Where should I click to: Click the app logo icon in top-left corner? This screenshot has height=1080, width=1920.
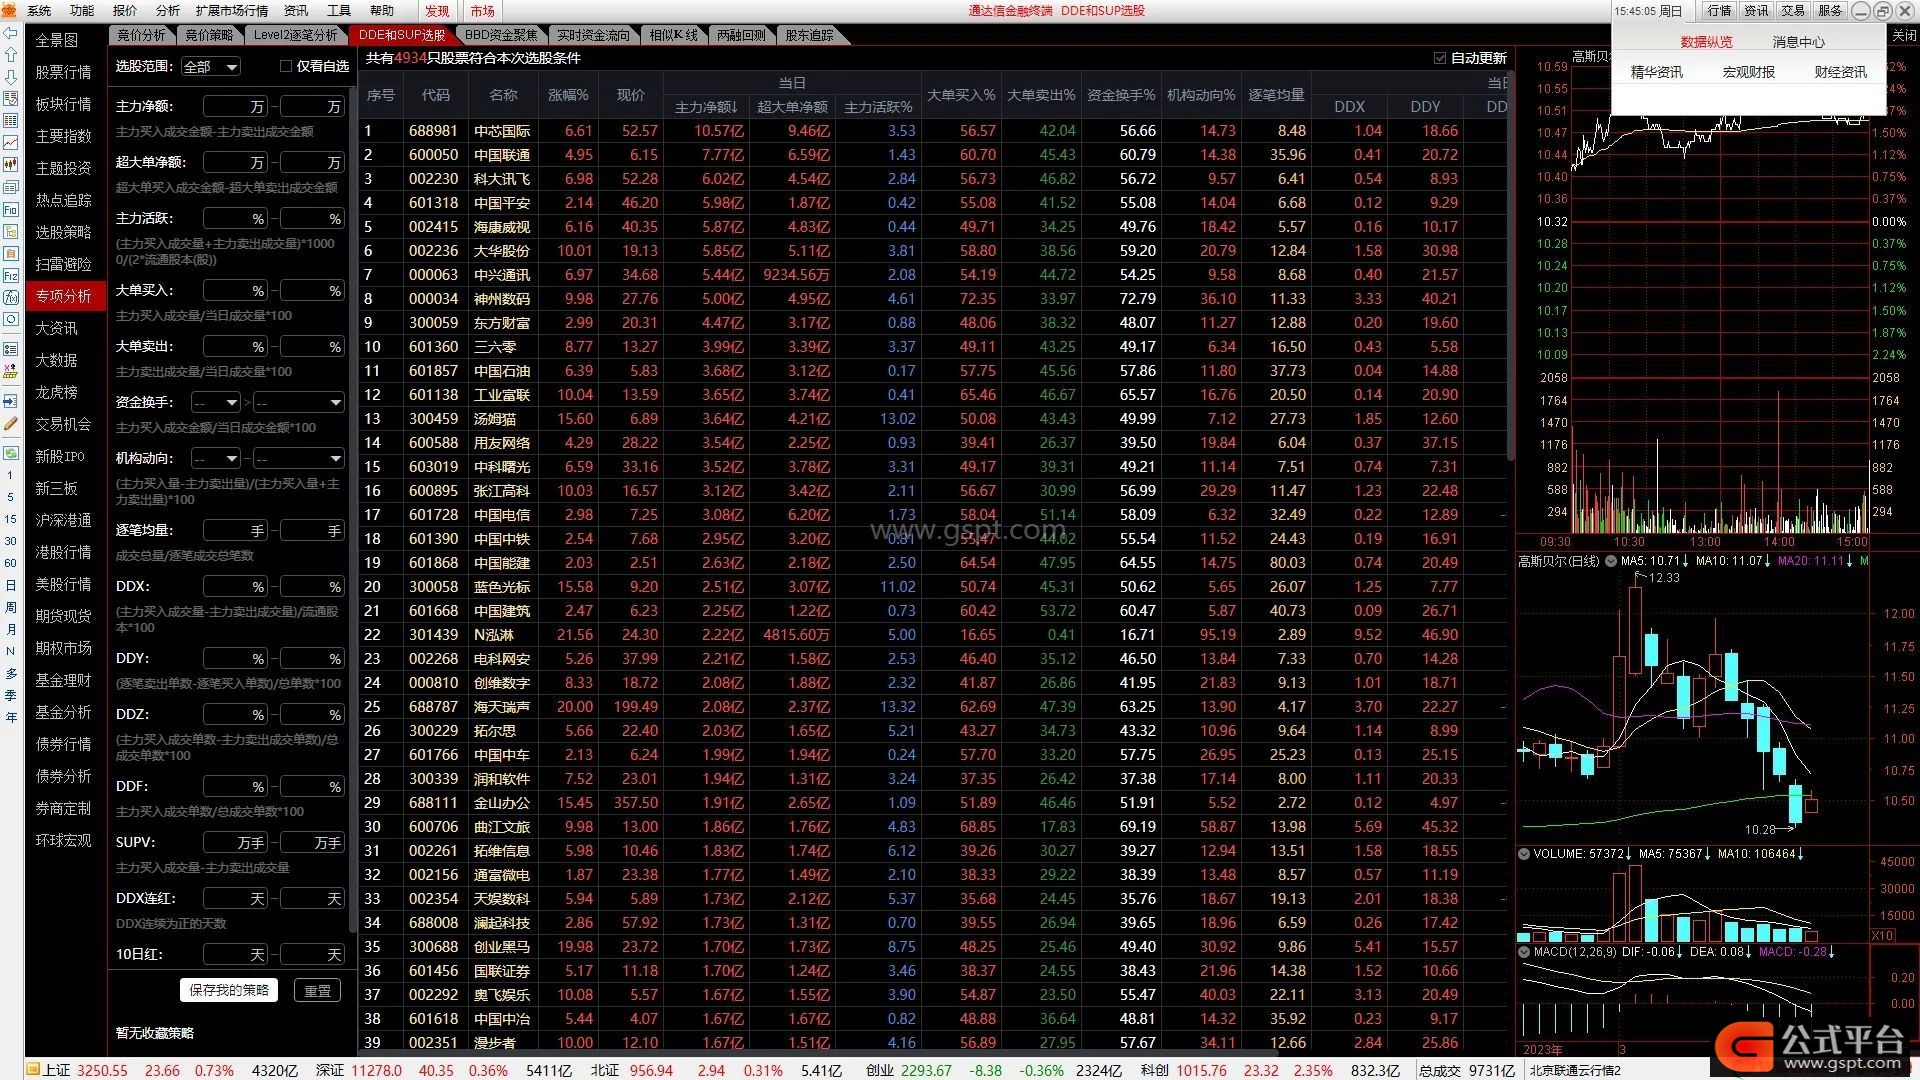[10, 10]
